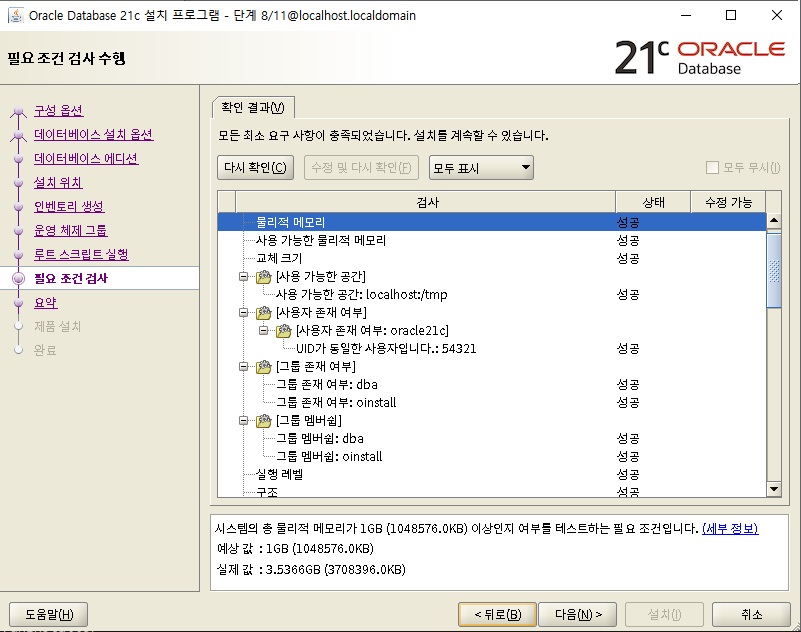The image size is (801, 632).
Task: Click the step bullet for 필요 조건 검사
Action: (18, 278)
